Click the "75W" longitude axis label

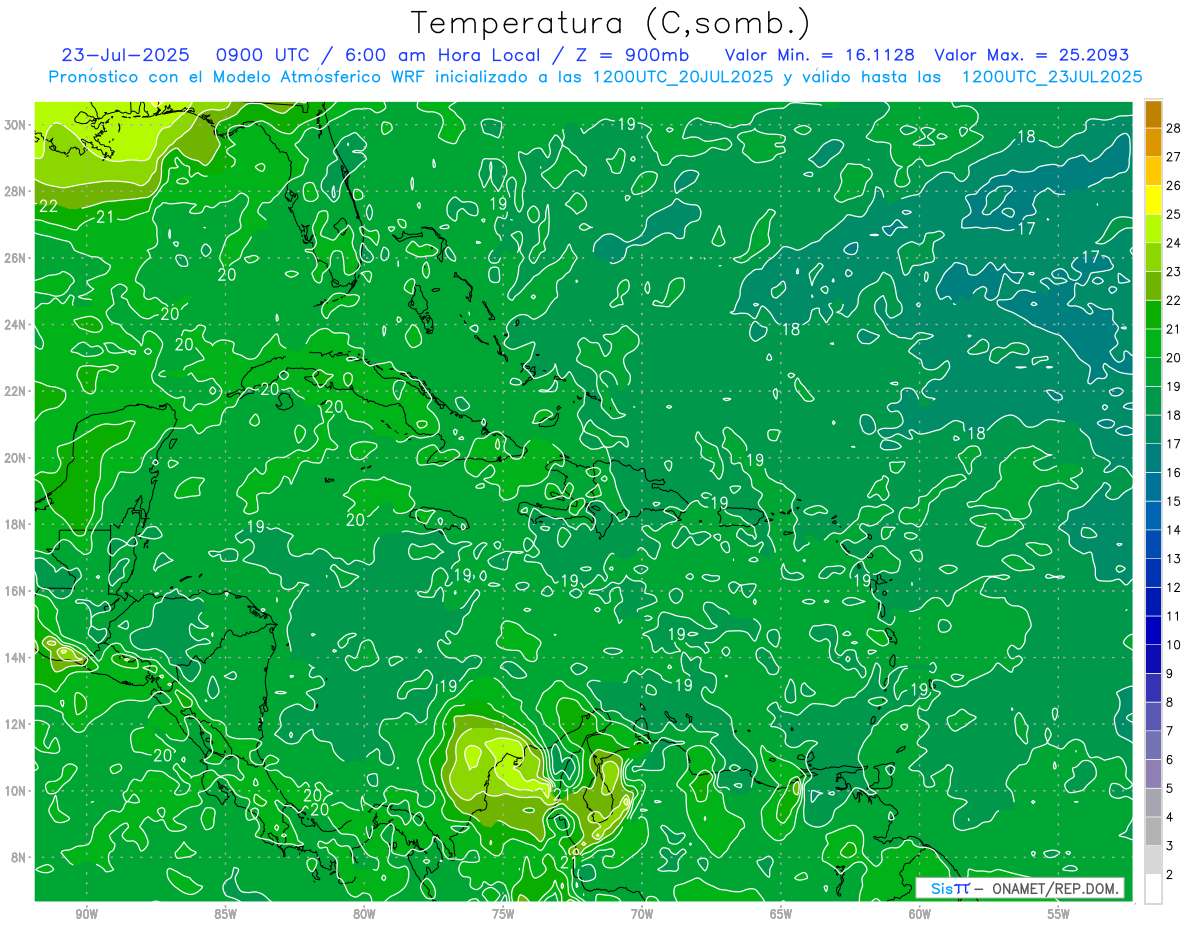tap(503, 914)
